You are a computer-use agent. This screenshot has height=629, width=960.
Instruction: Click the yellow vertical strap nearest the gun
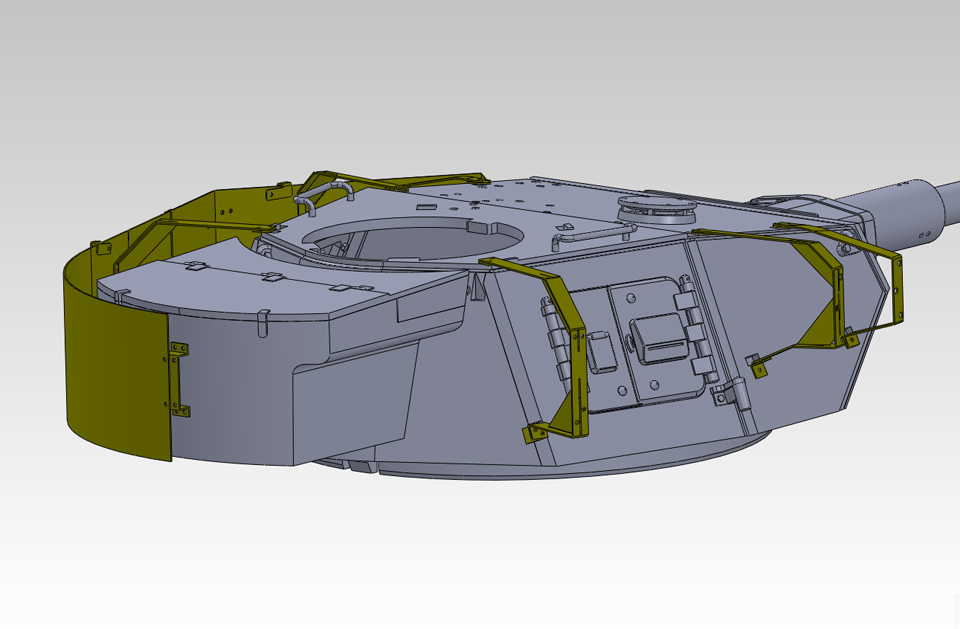(x=897, y=289)
